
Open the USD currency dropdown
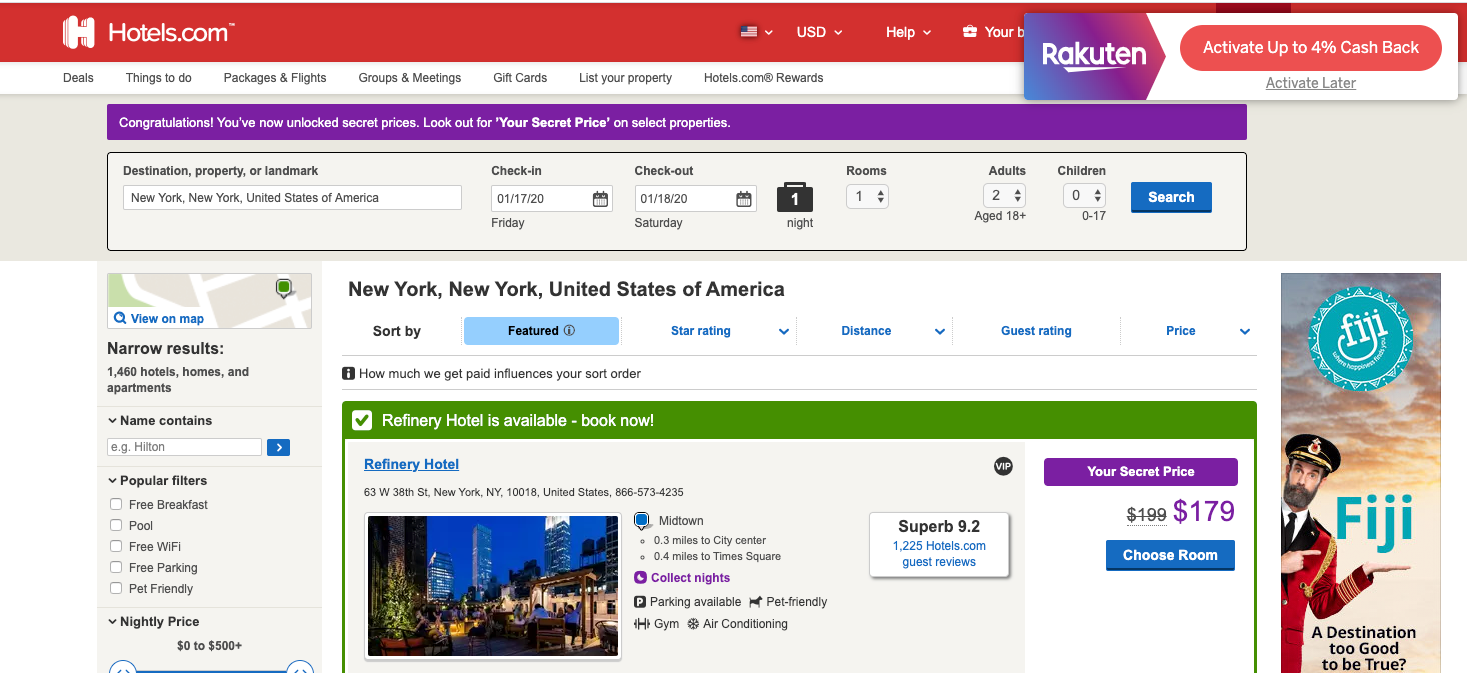click(x=819, y=32)
